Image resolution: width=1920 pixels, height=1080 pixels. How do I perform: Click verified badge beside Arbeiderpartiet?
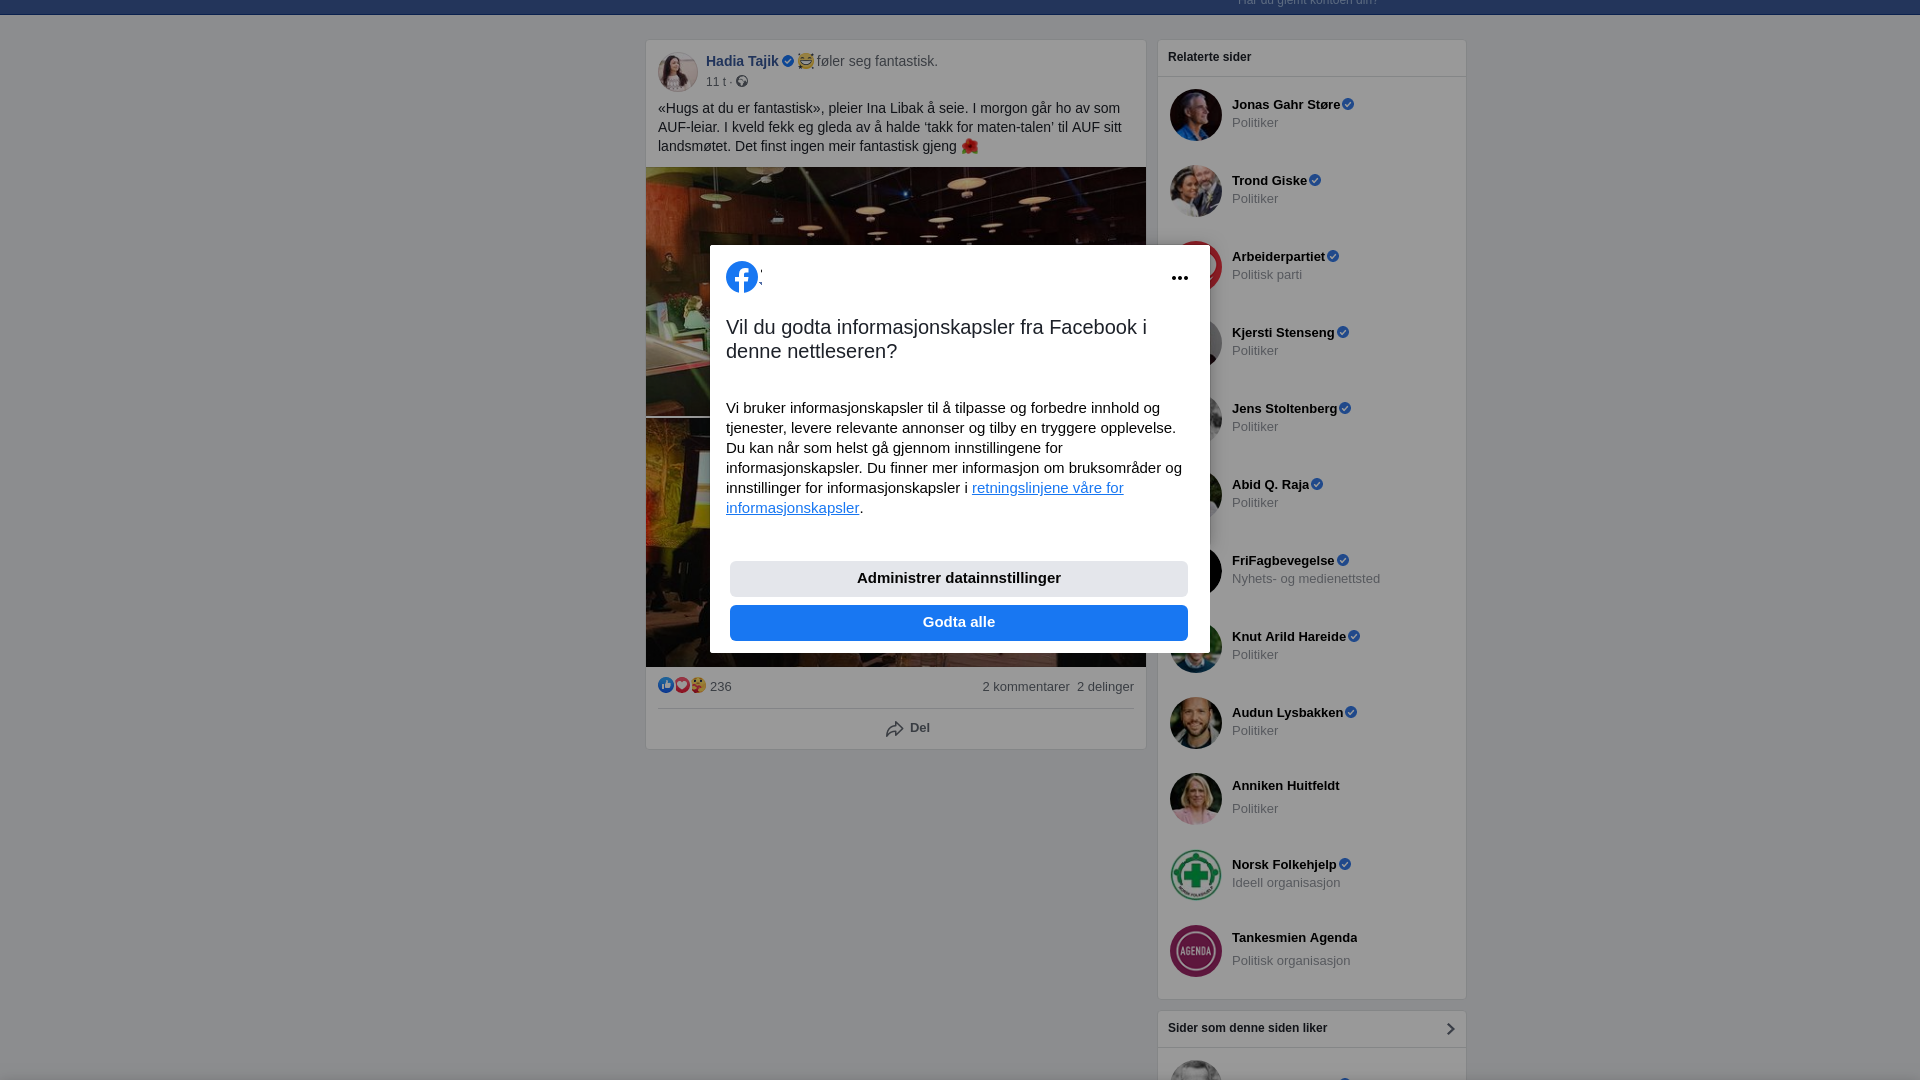[1333, 257]
